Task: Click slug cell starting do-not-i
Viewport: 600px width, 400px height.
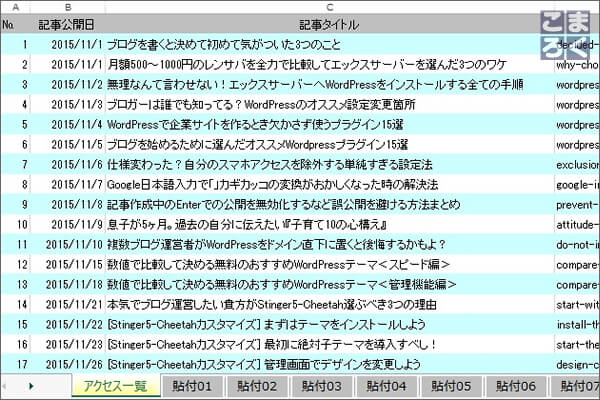Action: click(x=577, y=244)
